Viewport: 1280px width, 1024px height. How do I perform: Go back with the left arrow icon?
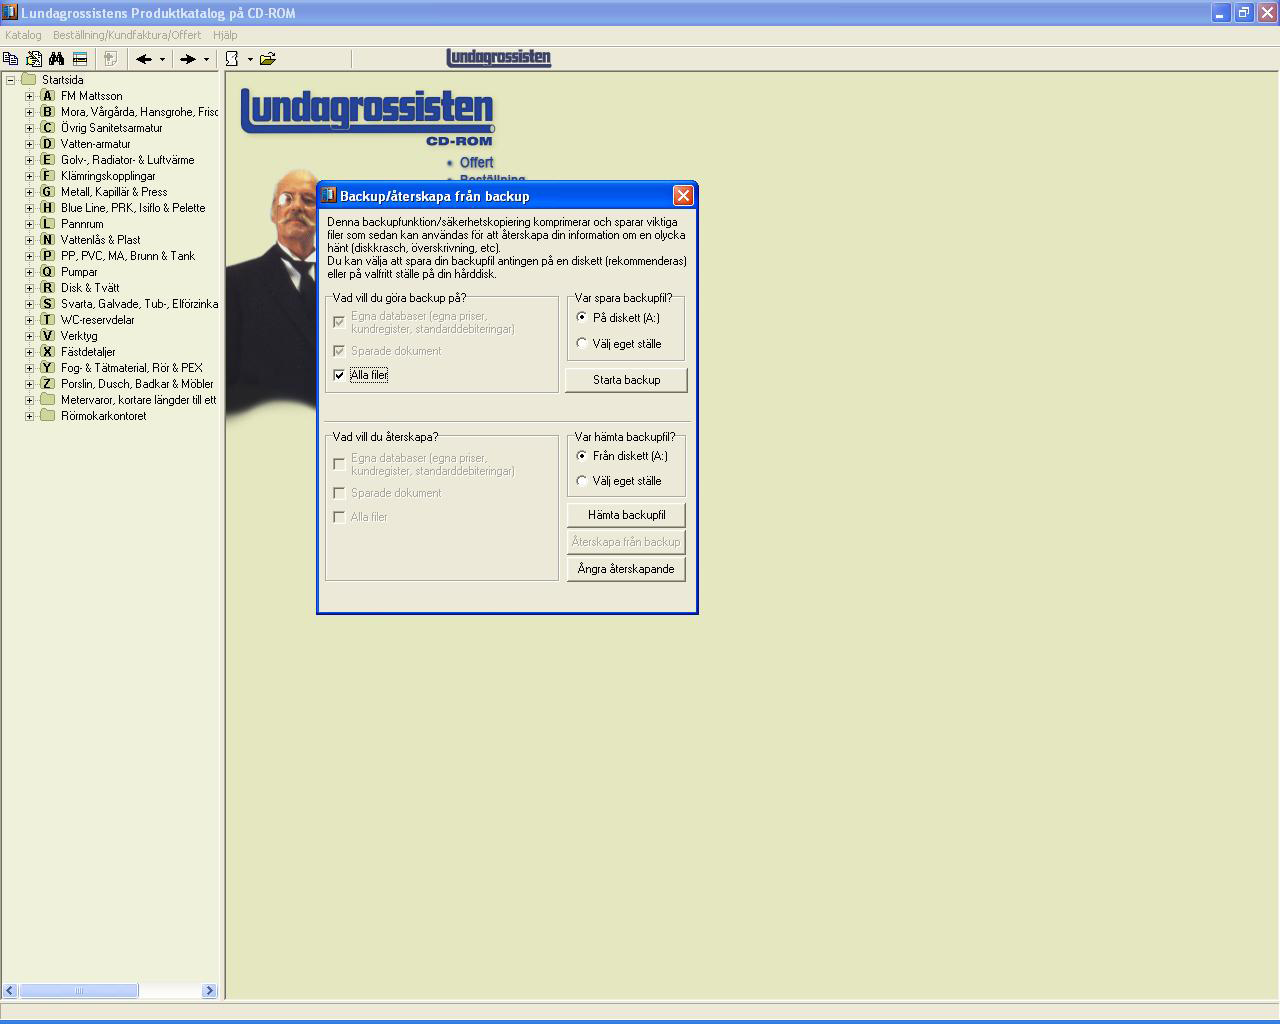coord(144,59)
